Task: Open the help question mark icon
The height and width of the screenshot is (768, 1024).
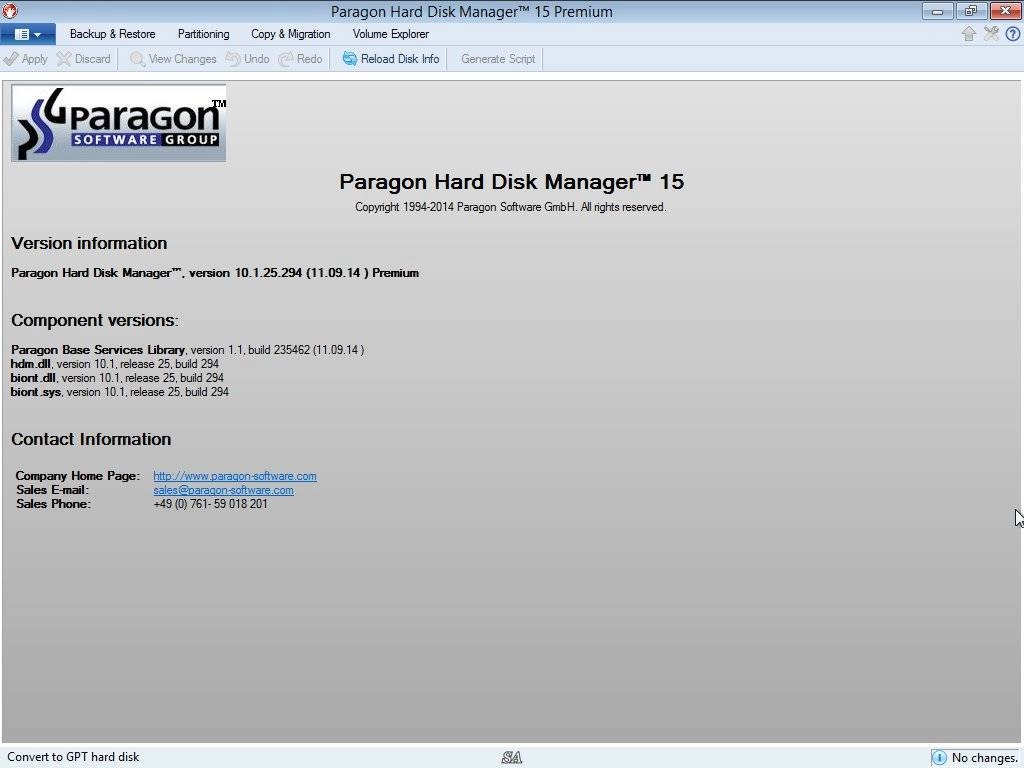Action: [1012, 34]
